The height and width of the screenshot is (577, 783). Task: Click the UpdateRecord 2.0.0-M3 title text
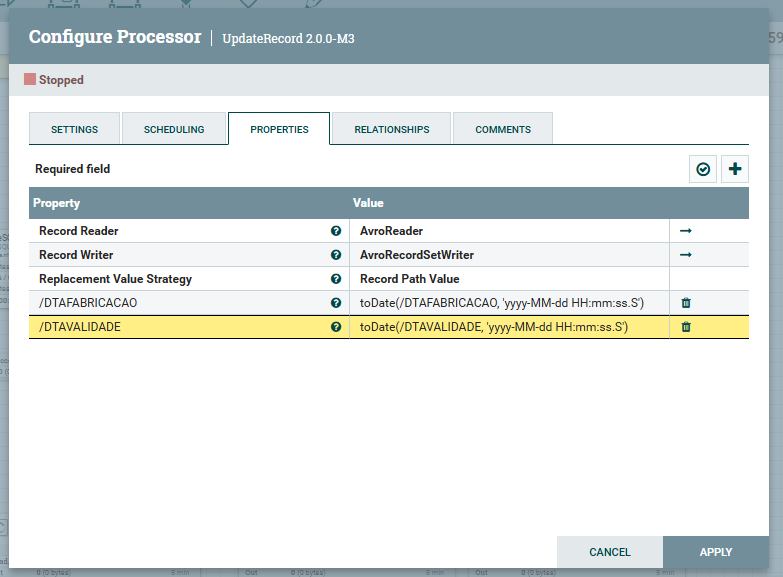(x=288, y=38)
